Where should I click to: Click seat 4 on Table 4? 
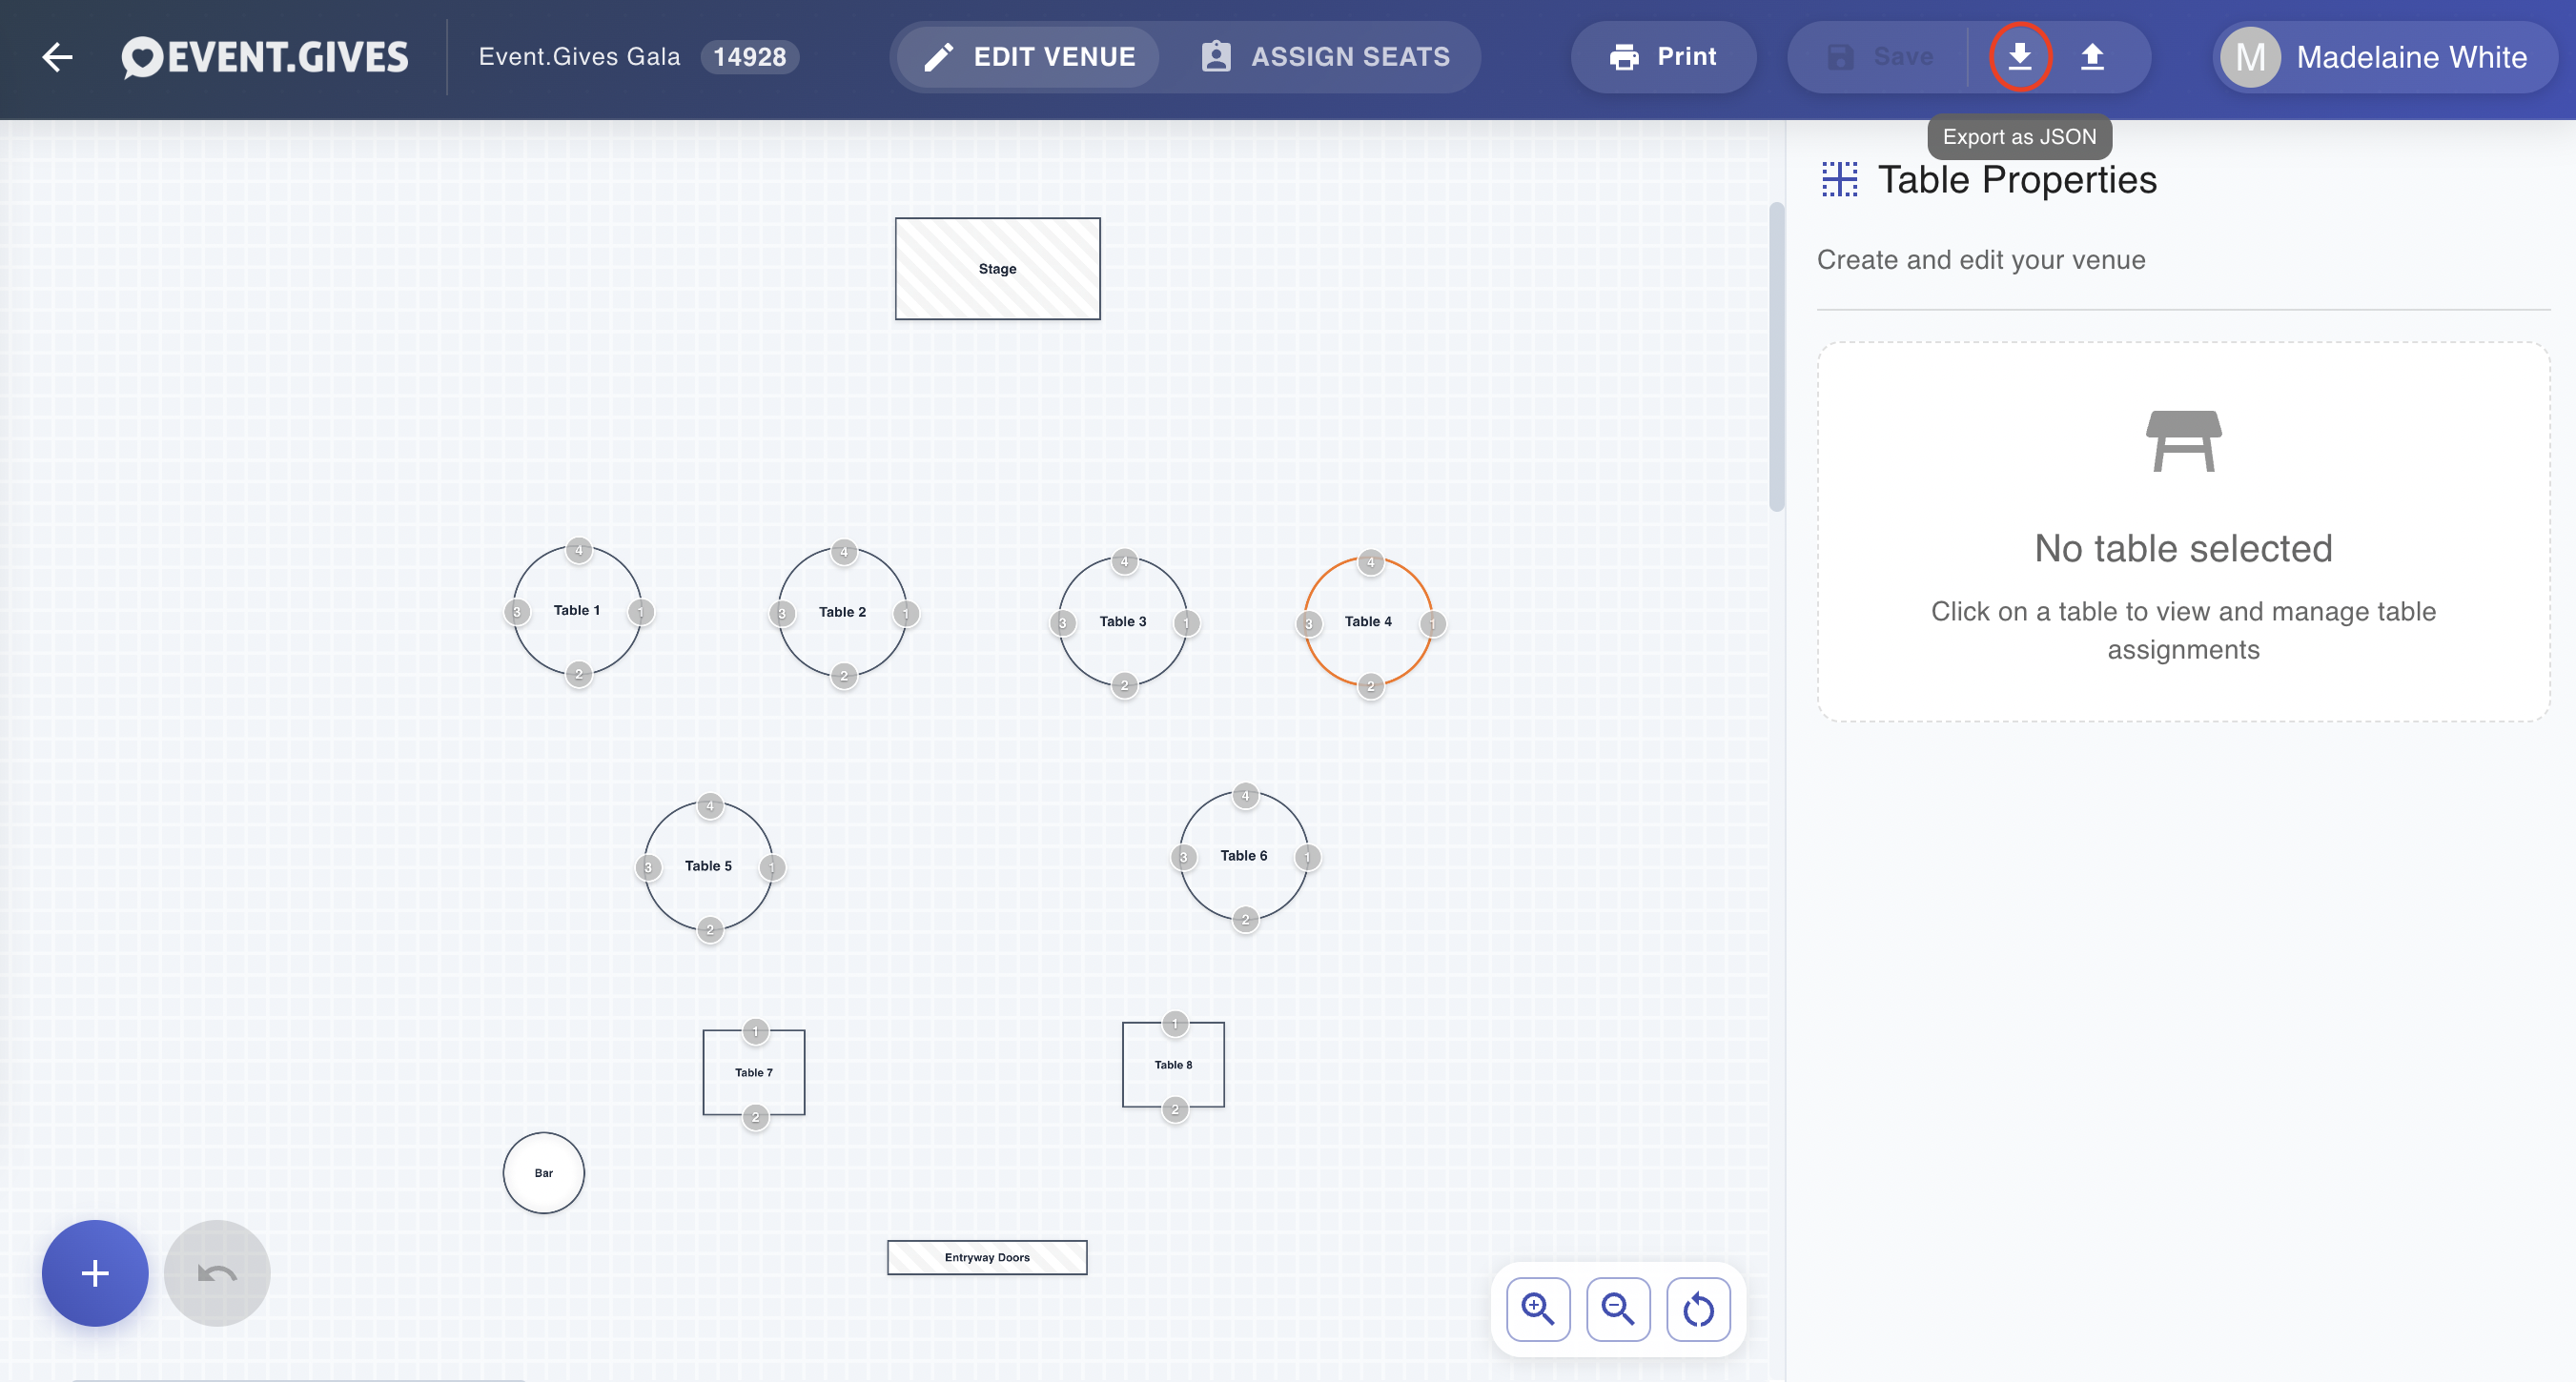(1371, 563)
